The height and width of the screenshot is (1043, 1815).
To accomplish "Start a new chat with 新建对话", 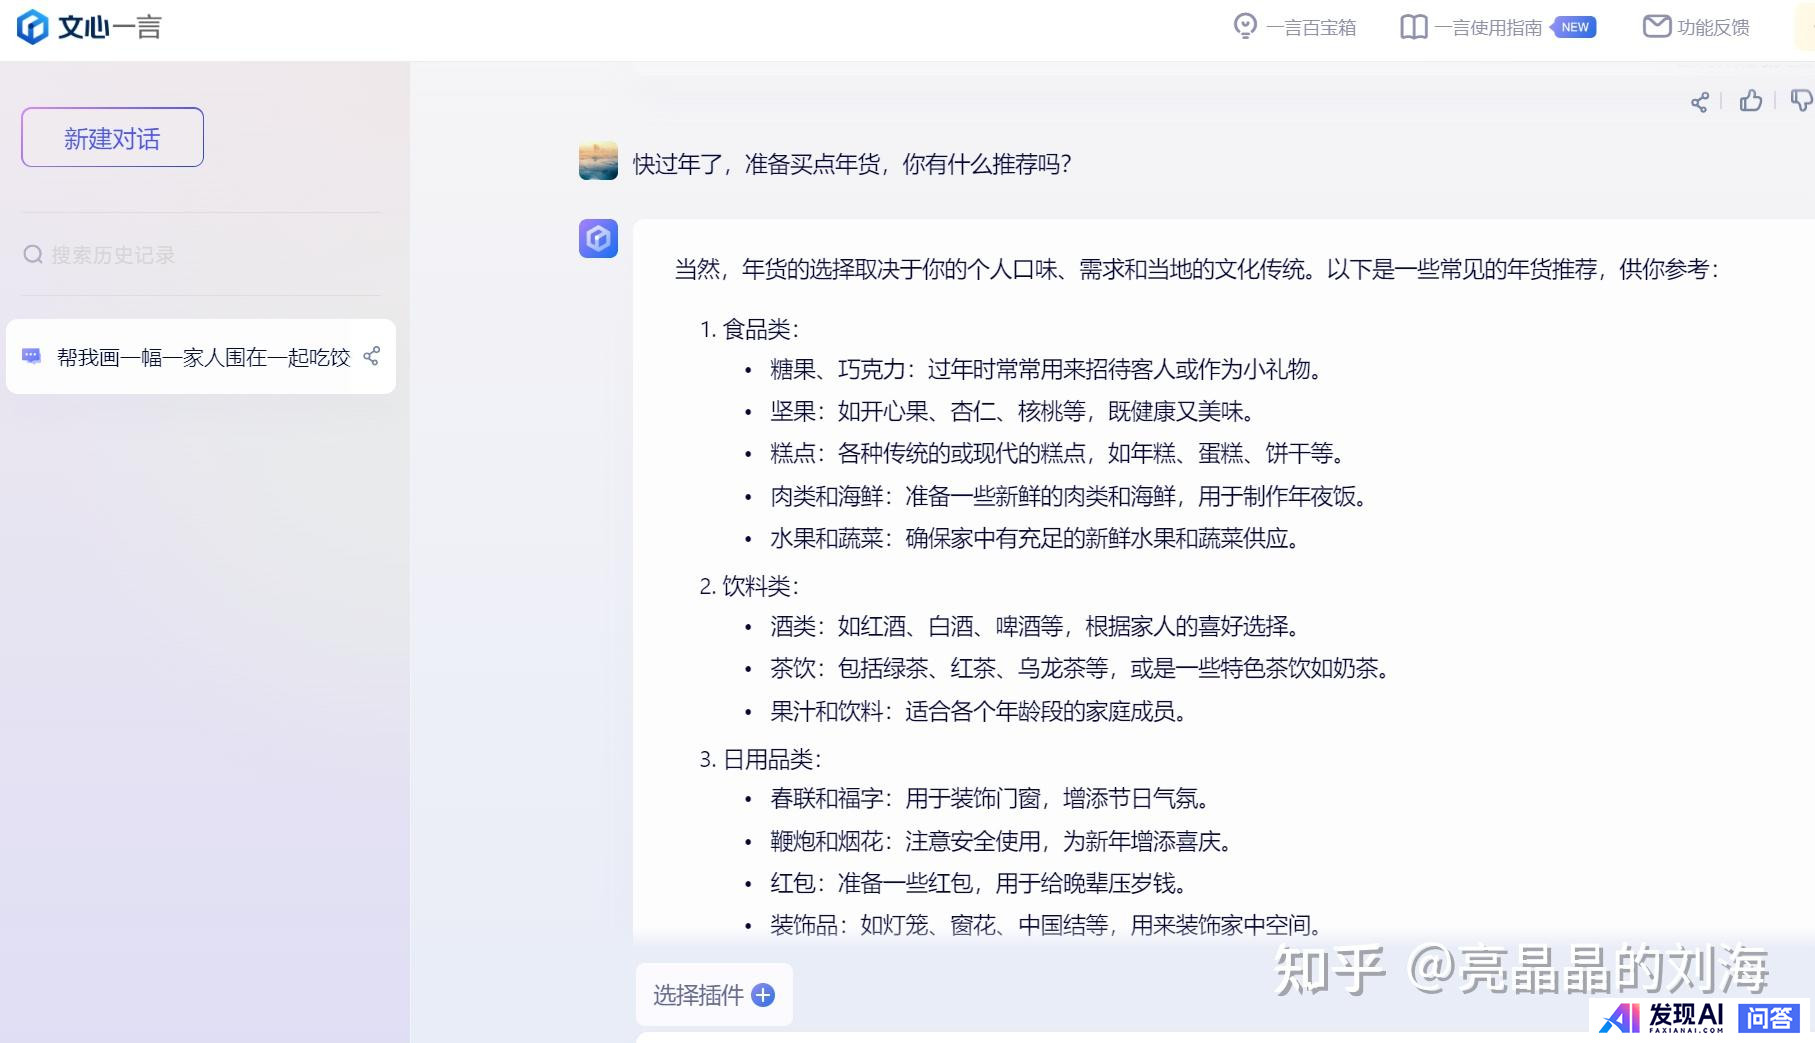I will [x=112, y=138].
